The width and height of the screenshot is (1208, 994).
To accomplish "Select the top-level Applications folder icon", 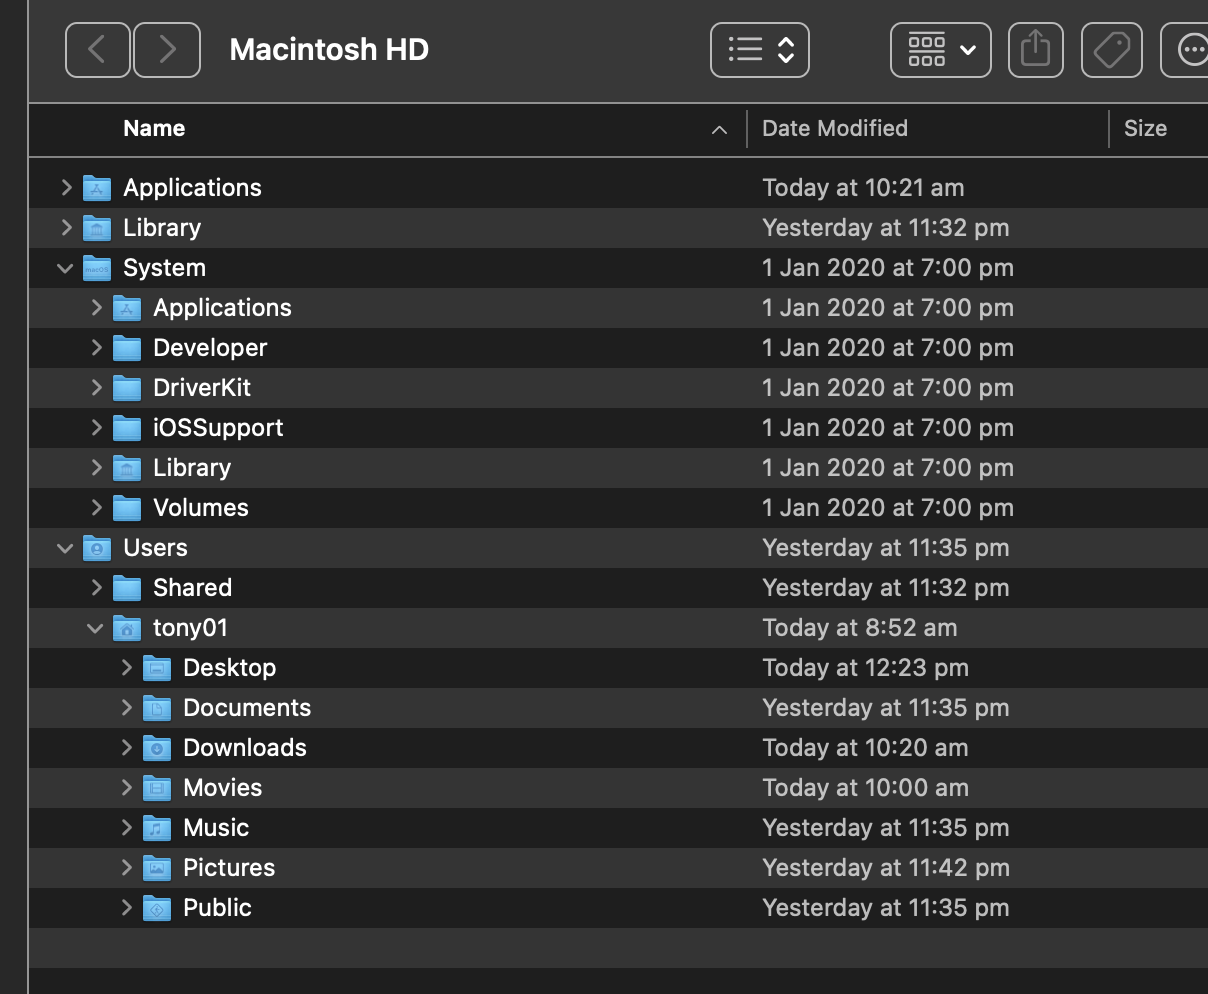I will click(97, 188).
